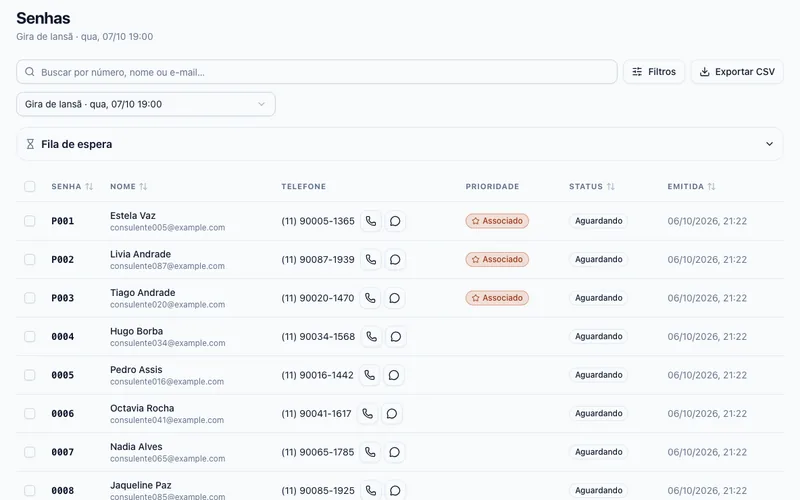This screenshot has height=500, width=800.
Task: Select row checkbox for senha 0006
Action: click(30, 413)
